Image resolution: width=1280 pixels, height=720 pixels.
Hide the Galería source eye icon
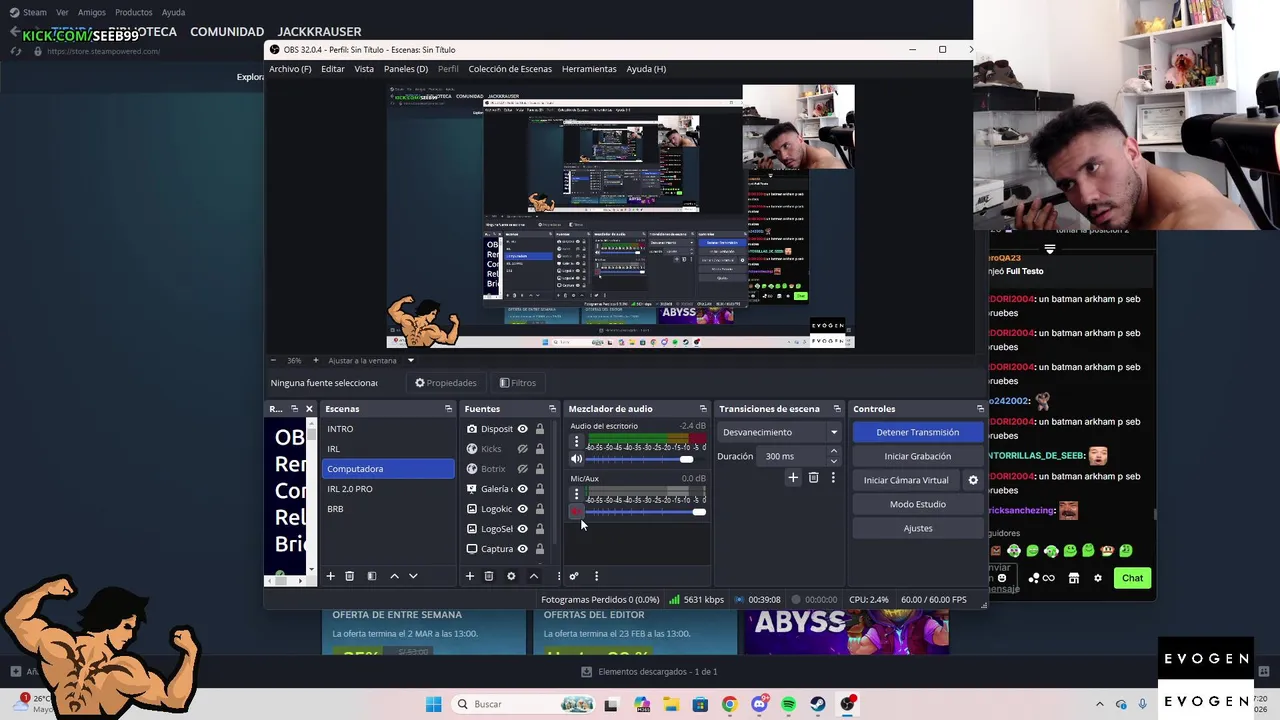point(522,489)
